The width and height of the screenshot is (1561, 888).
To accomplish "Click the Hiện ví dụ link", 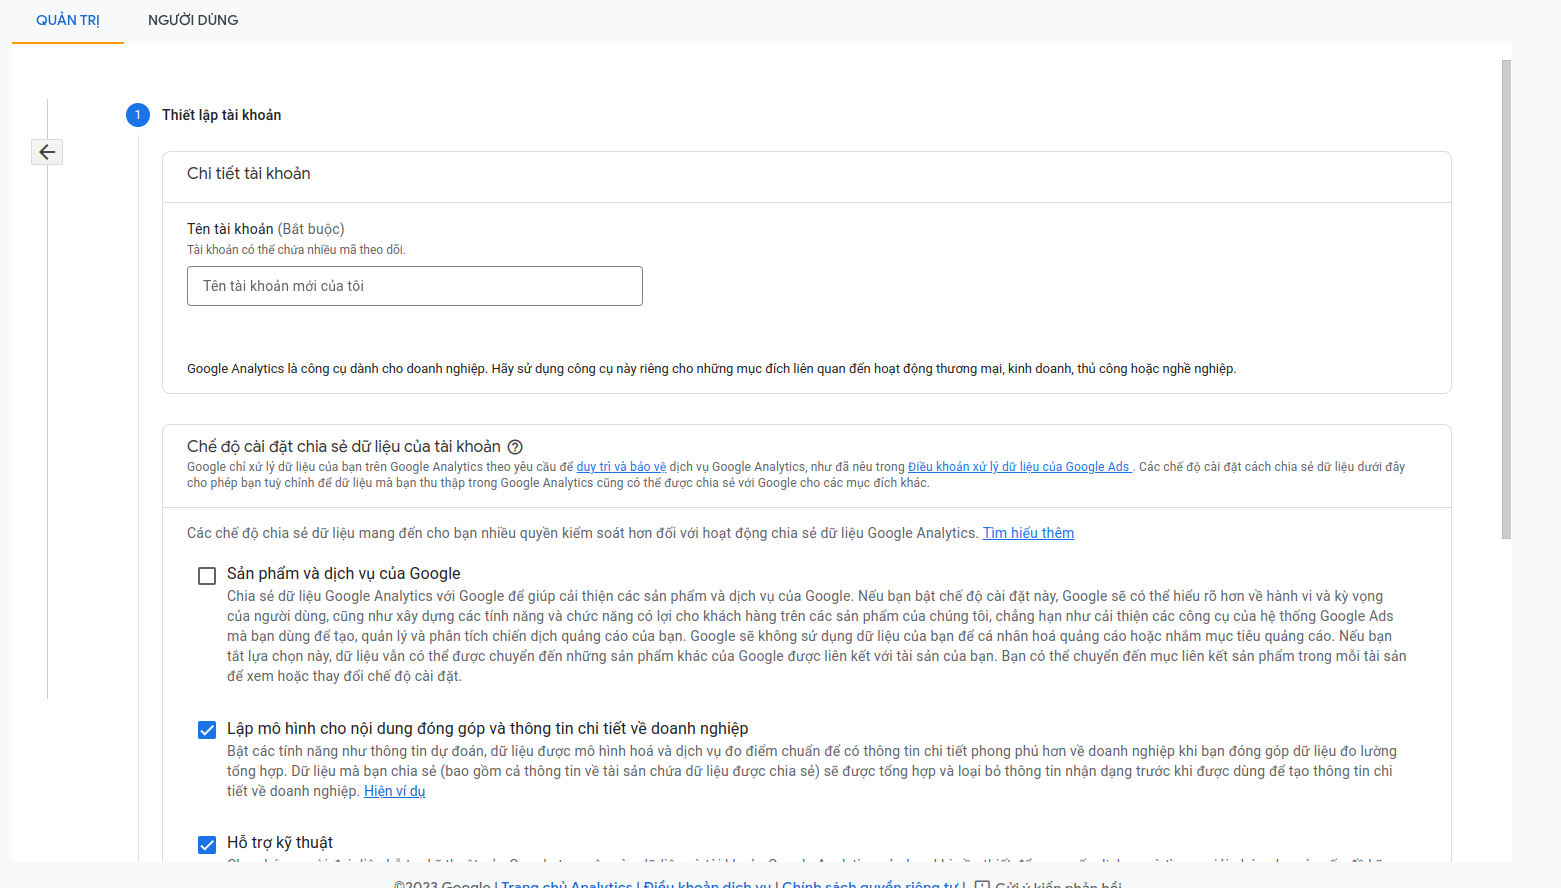I will [395, 791].
